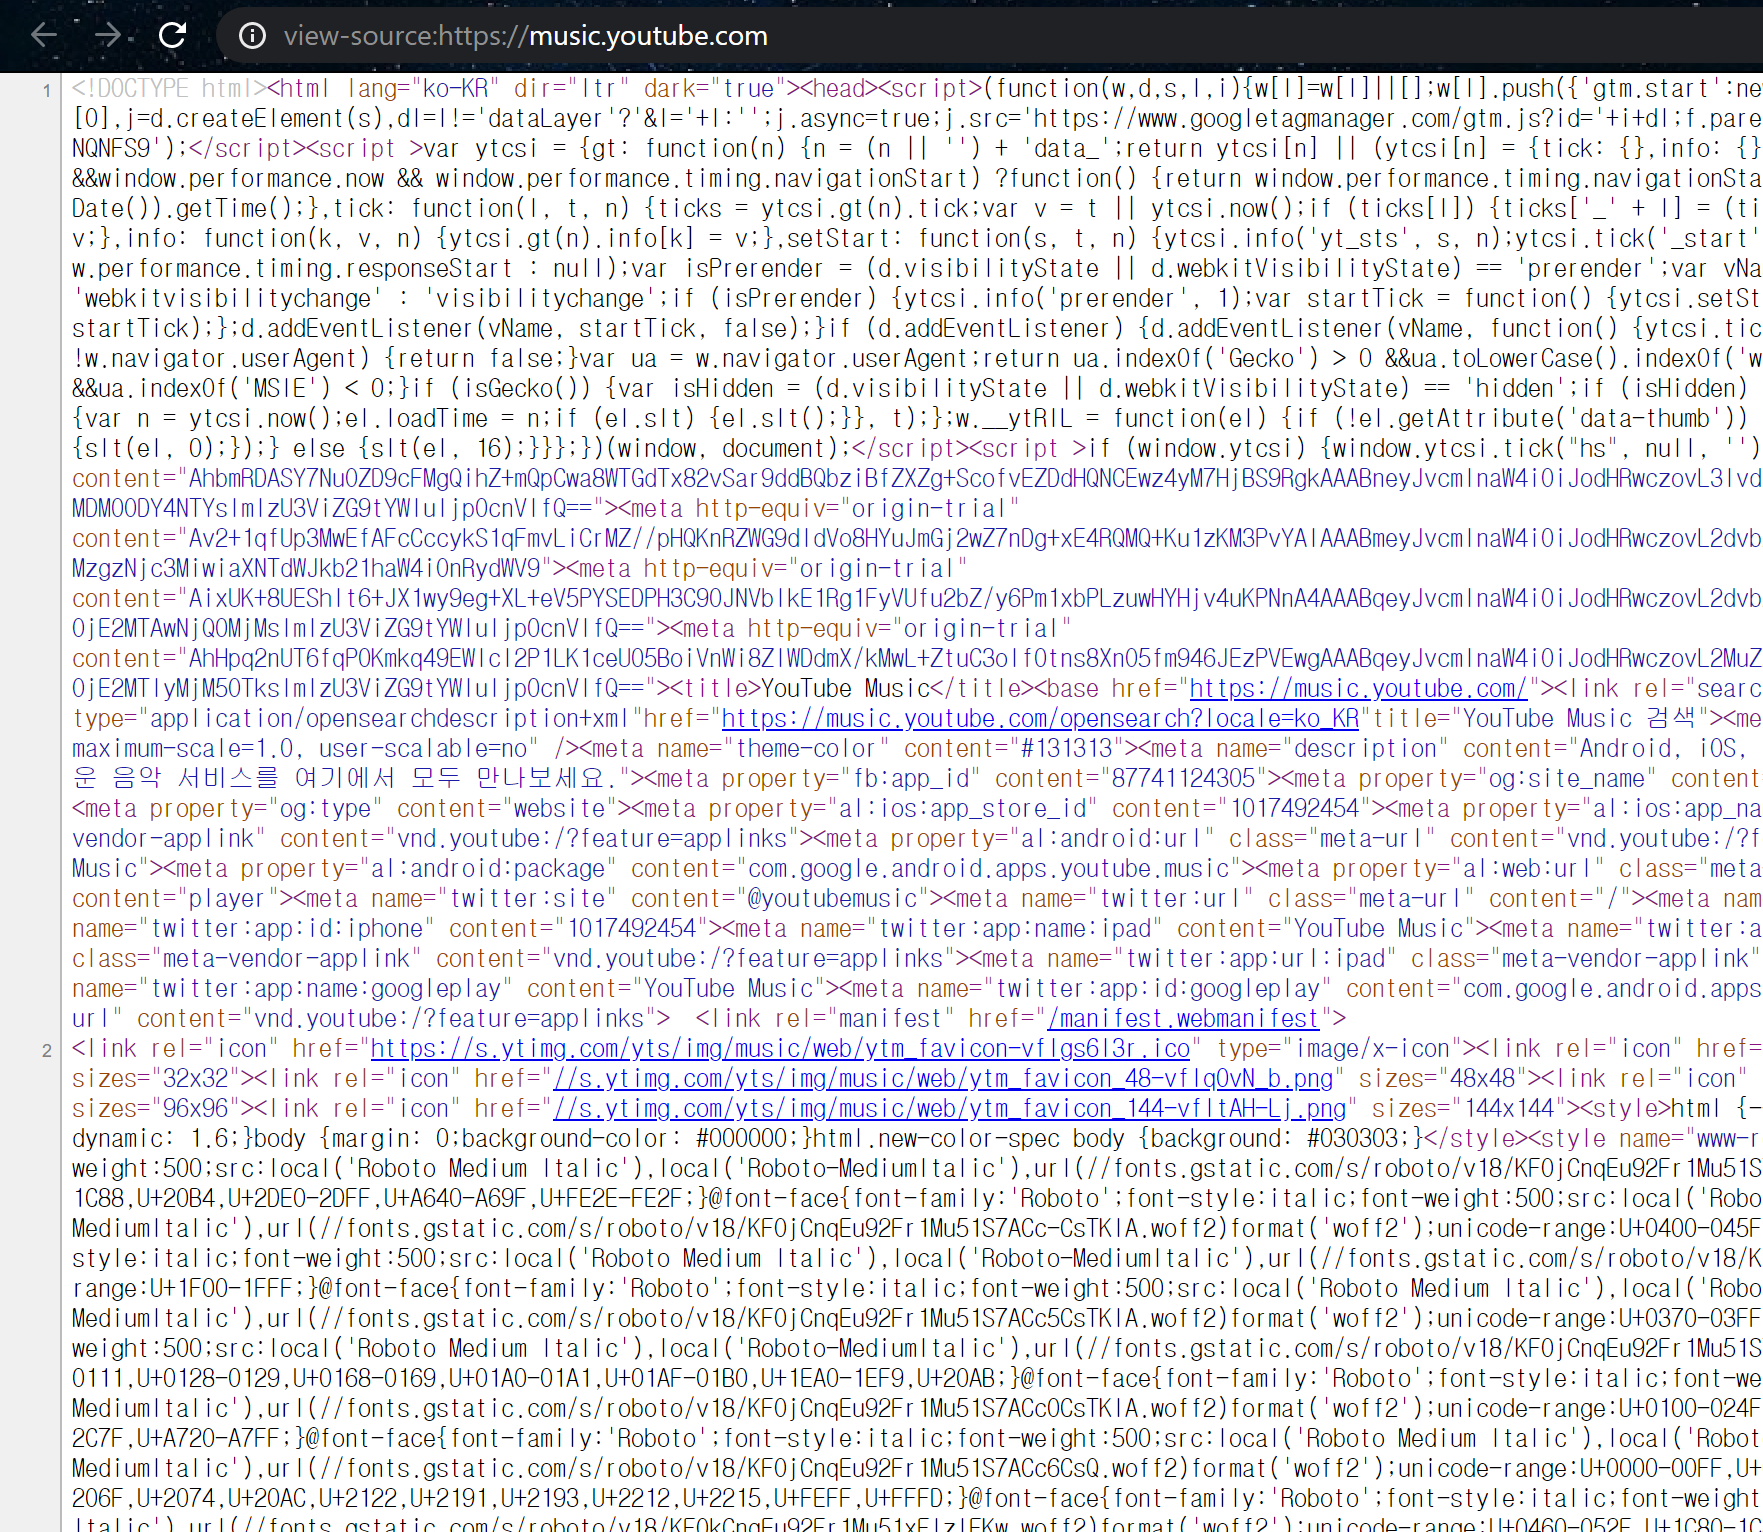Open the ytm_favicon_48 png link
This screenshot has height=1532, width=1763.
tap(943, 1078)
